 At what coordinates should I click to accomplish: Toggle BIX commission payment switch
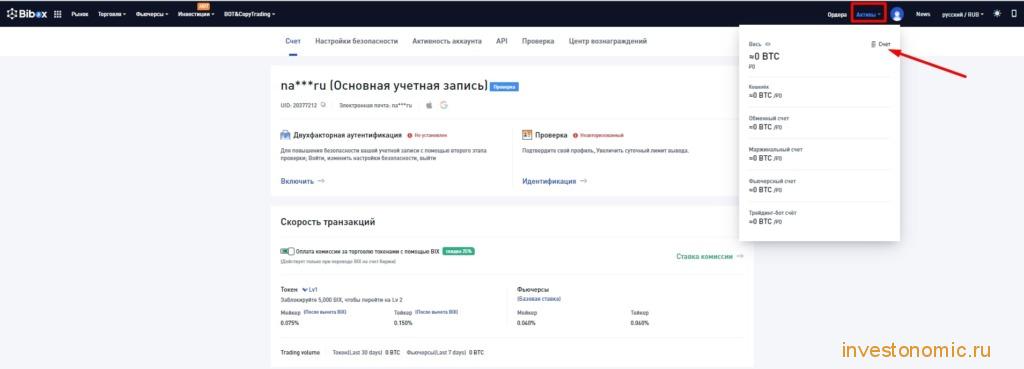click(287, 251)
